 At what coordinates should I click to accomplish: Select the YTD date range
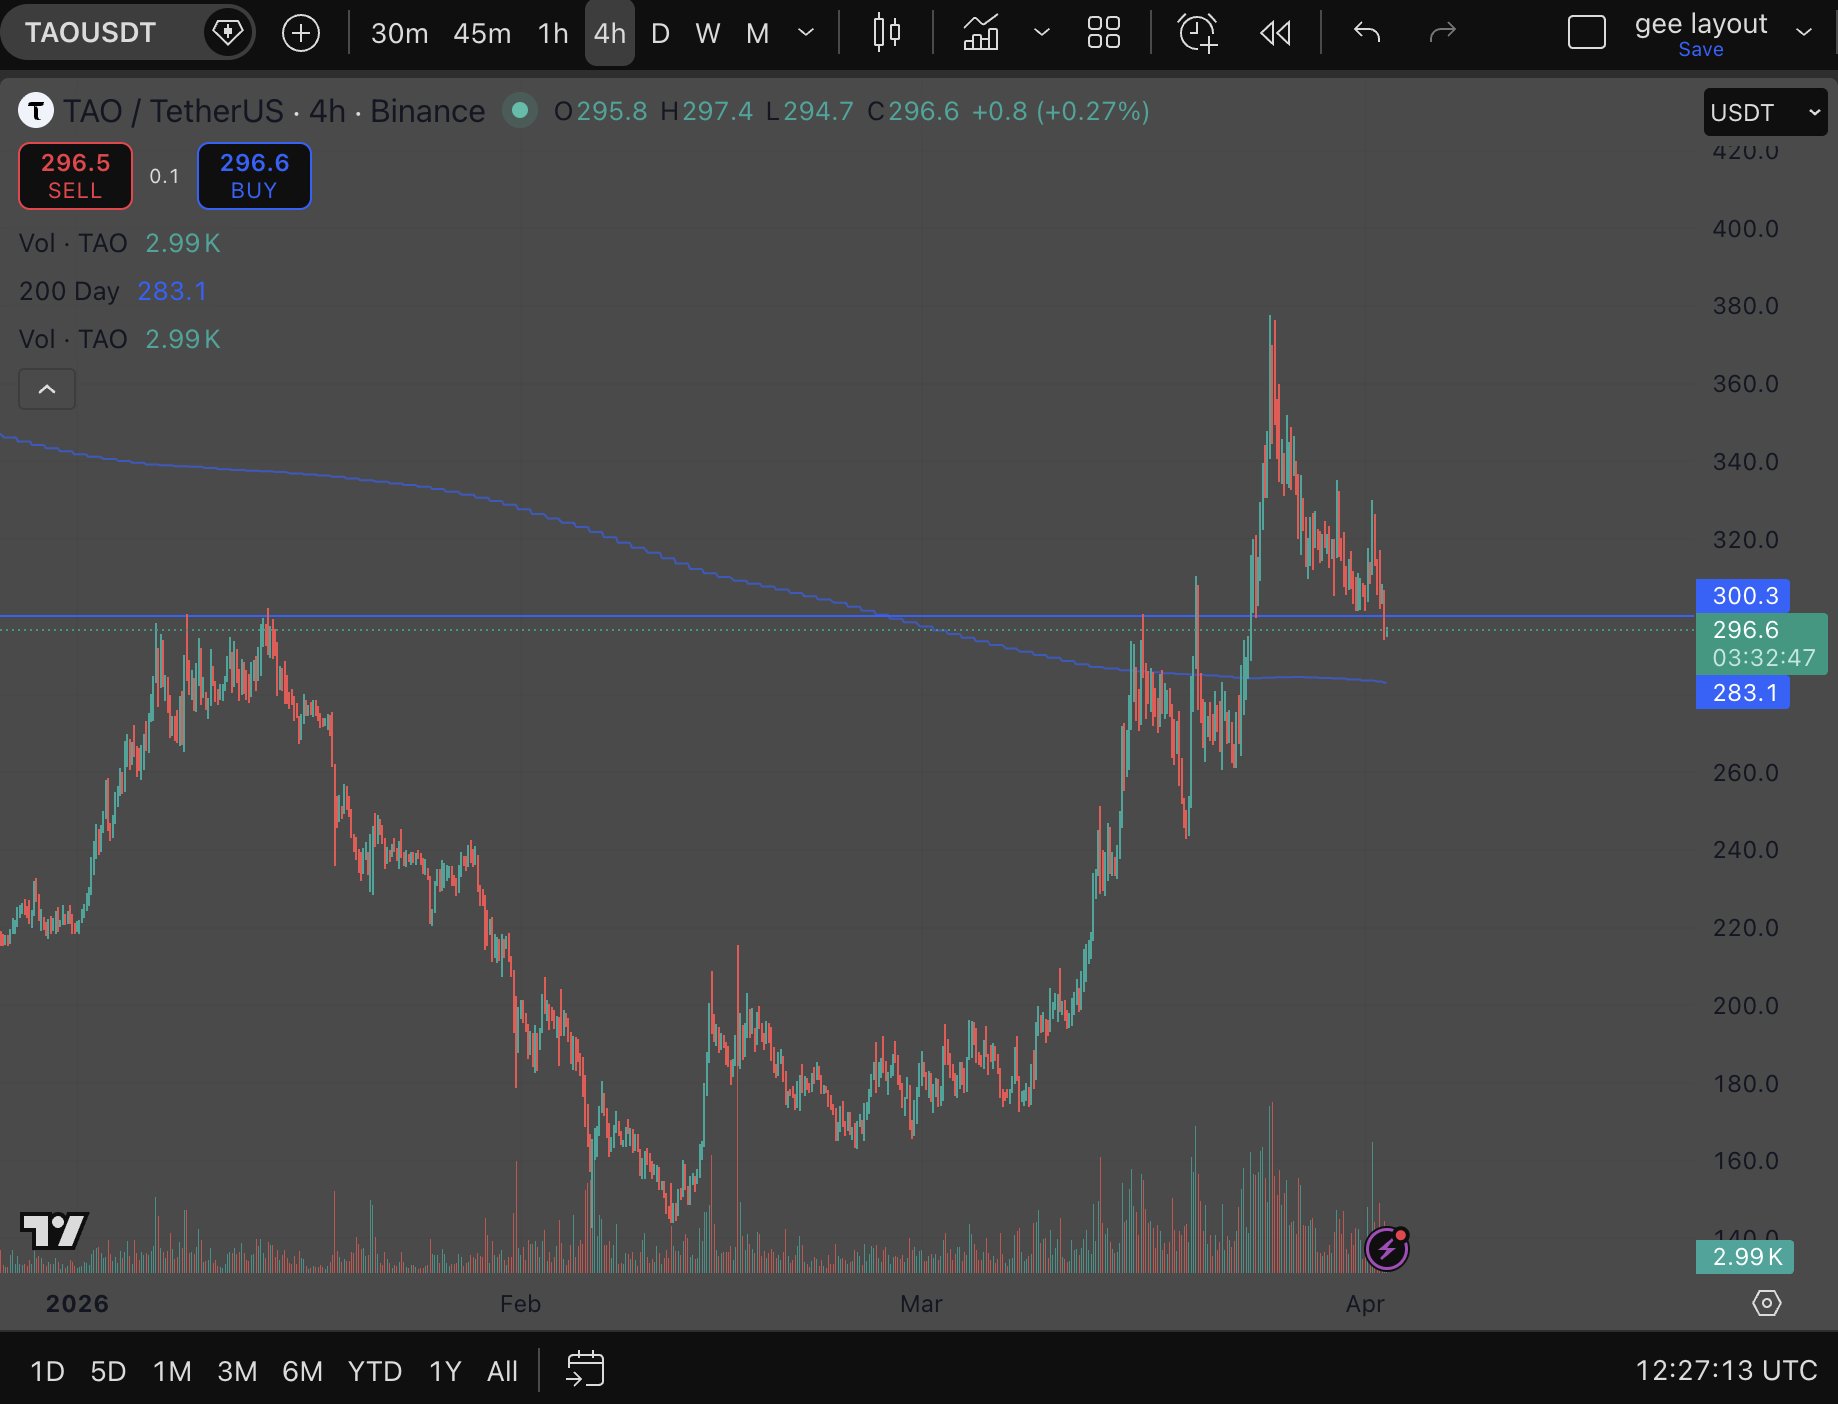click(375, 1370)
